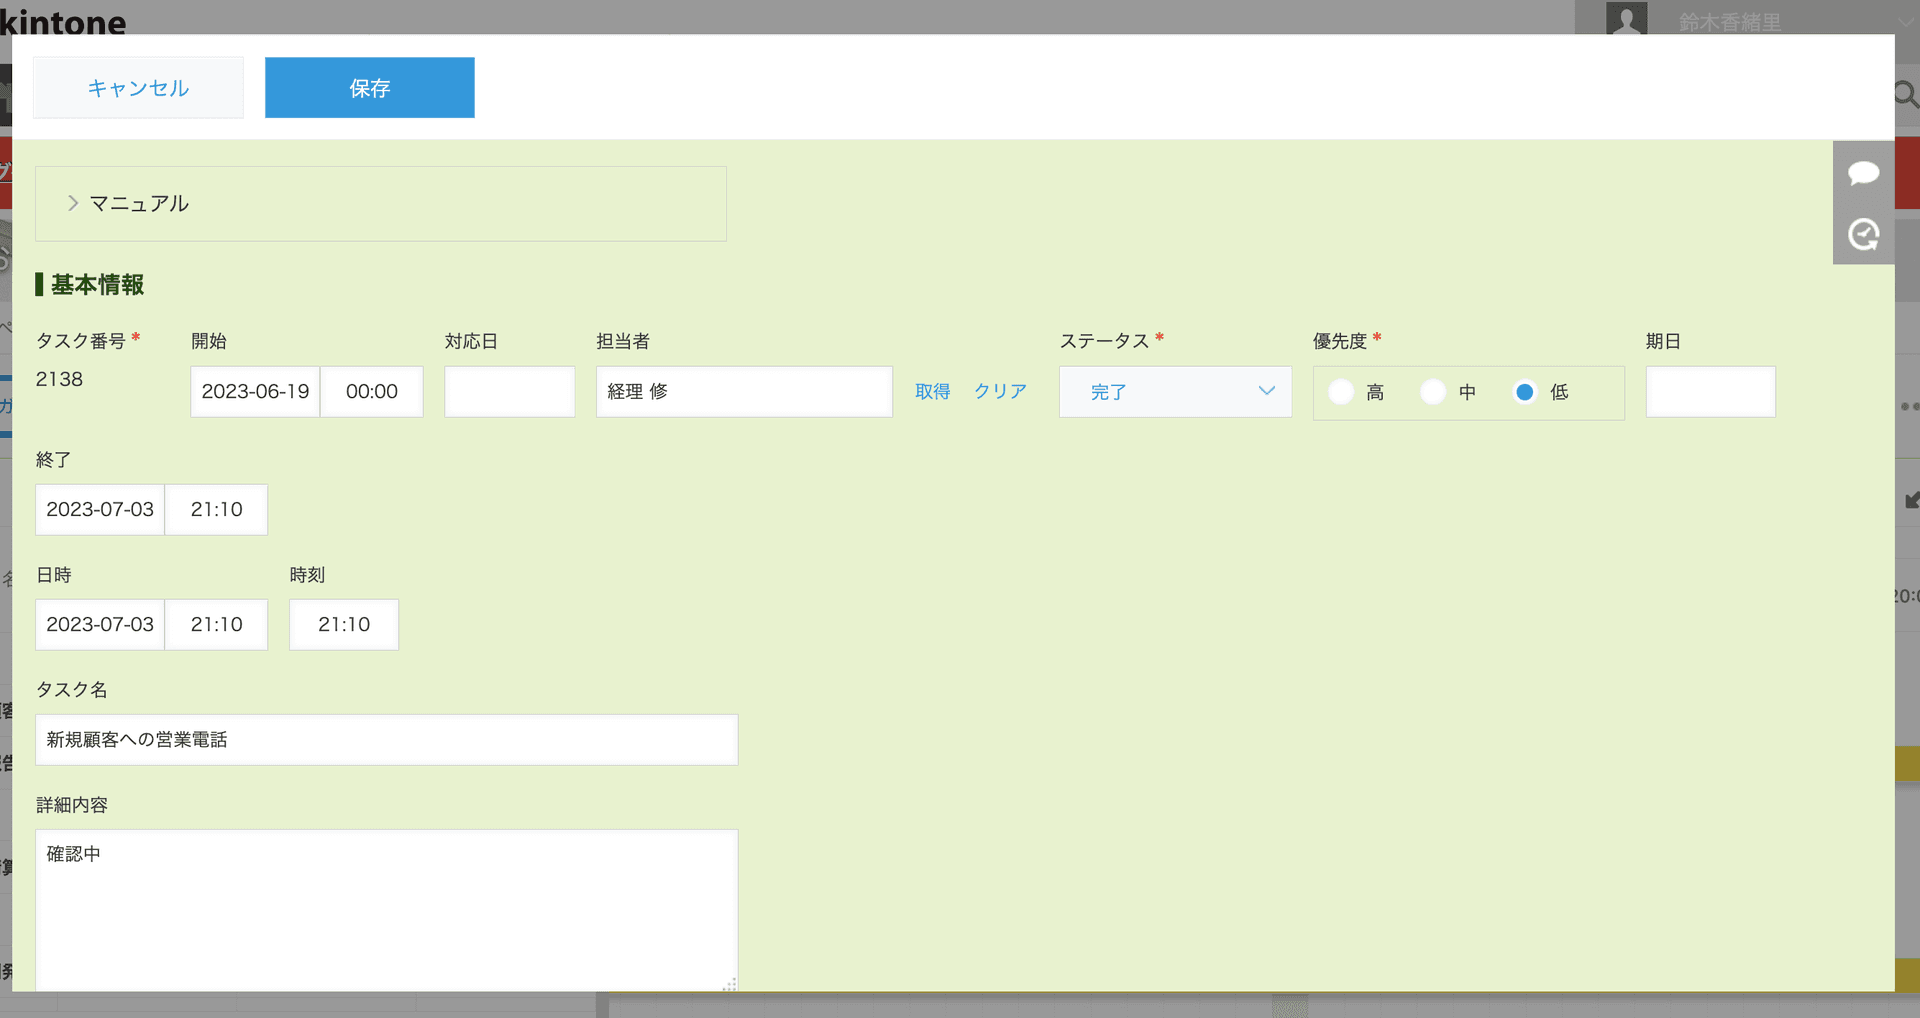Screen dimensions: 1920x1018
Task: Click the task number 2138 text
Action: tap(60, 379)
